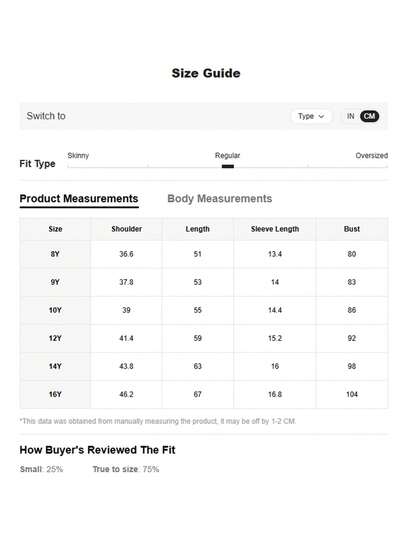Image resolution: width=405 pixels, height=539 pixels.
Task: Click the Regular fit type marker
Action: point(228,166)
